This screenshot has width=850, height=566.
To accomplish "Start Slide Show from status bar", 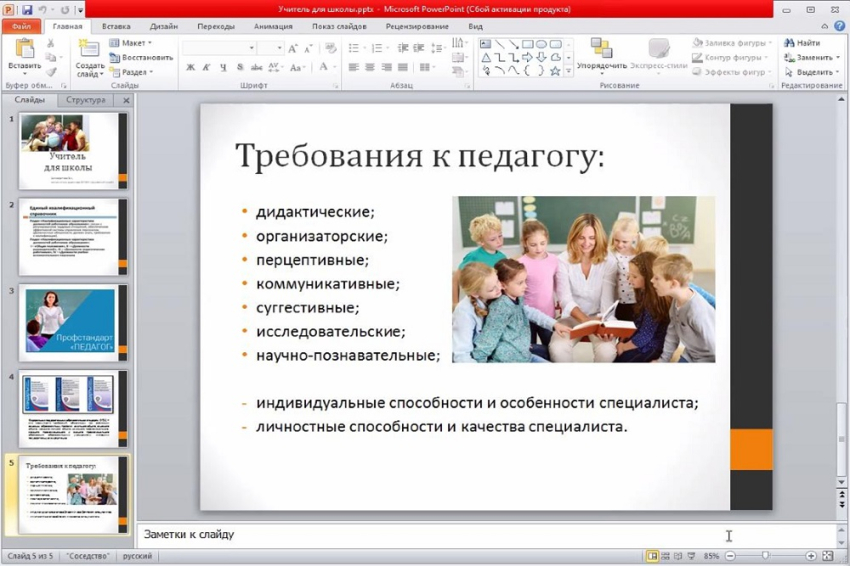I will click(x=691, y=556).
